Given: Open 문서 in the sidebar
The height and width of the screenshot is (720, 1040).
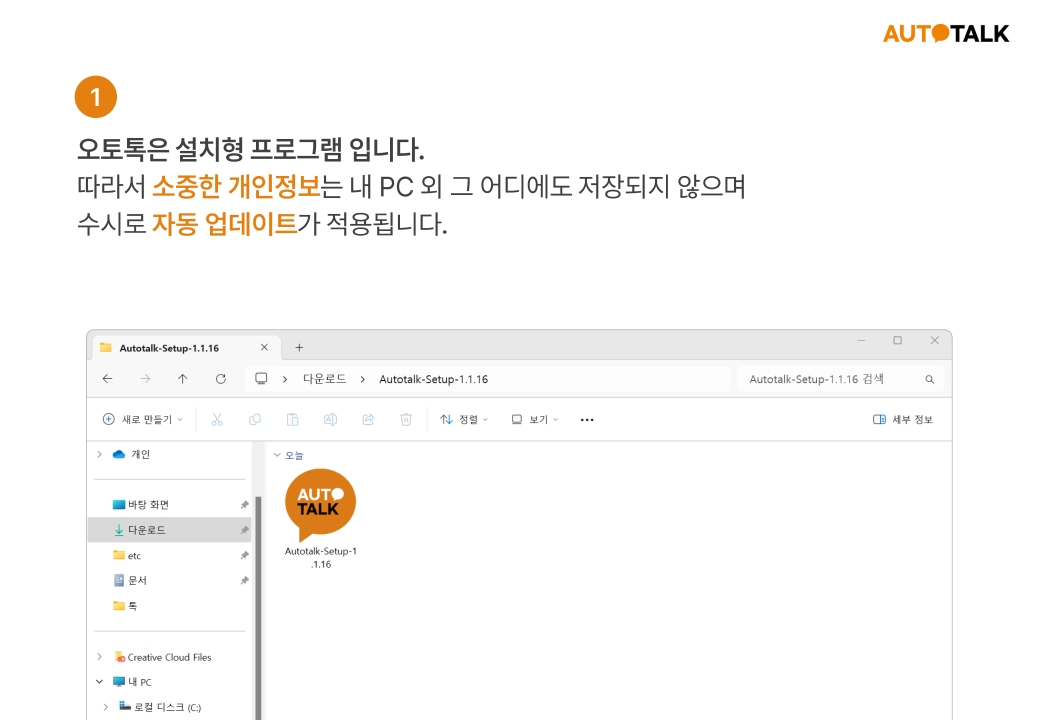Looking at the screenshot, I should point(130,580).
